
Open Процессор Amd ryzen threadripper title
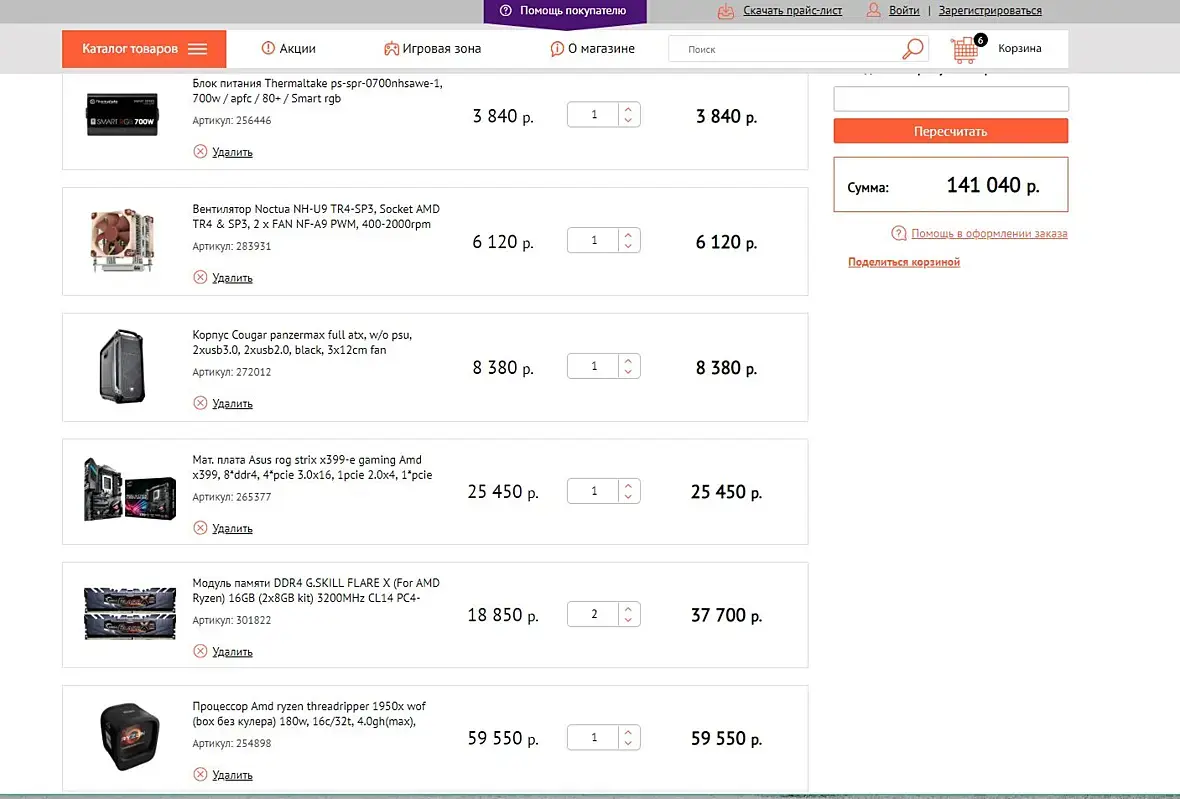pos(309,714)
